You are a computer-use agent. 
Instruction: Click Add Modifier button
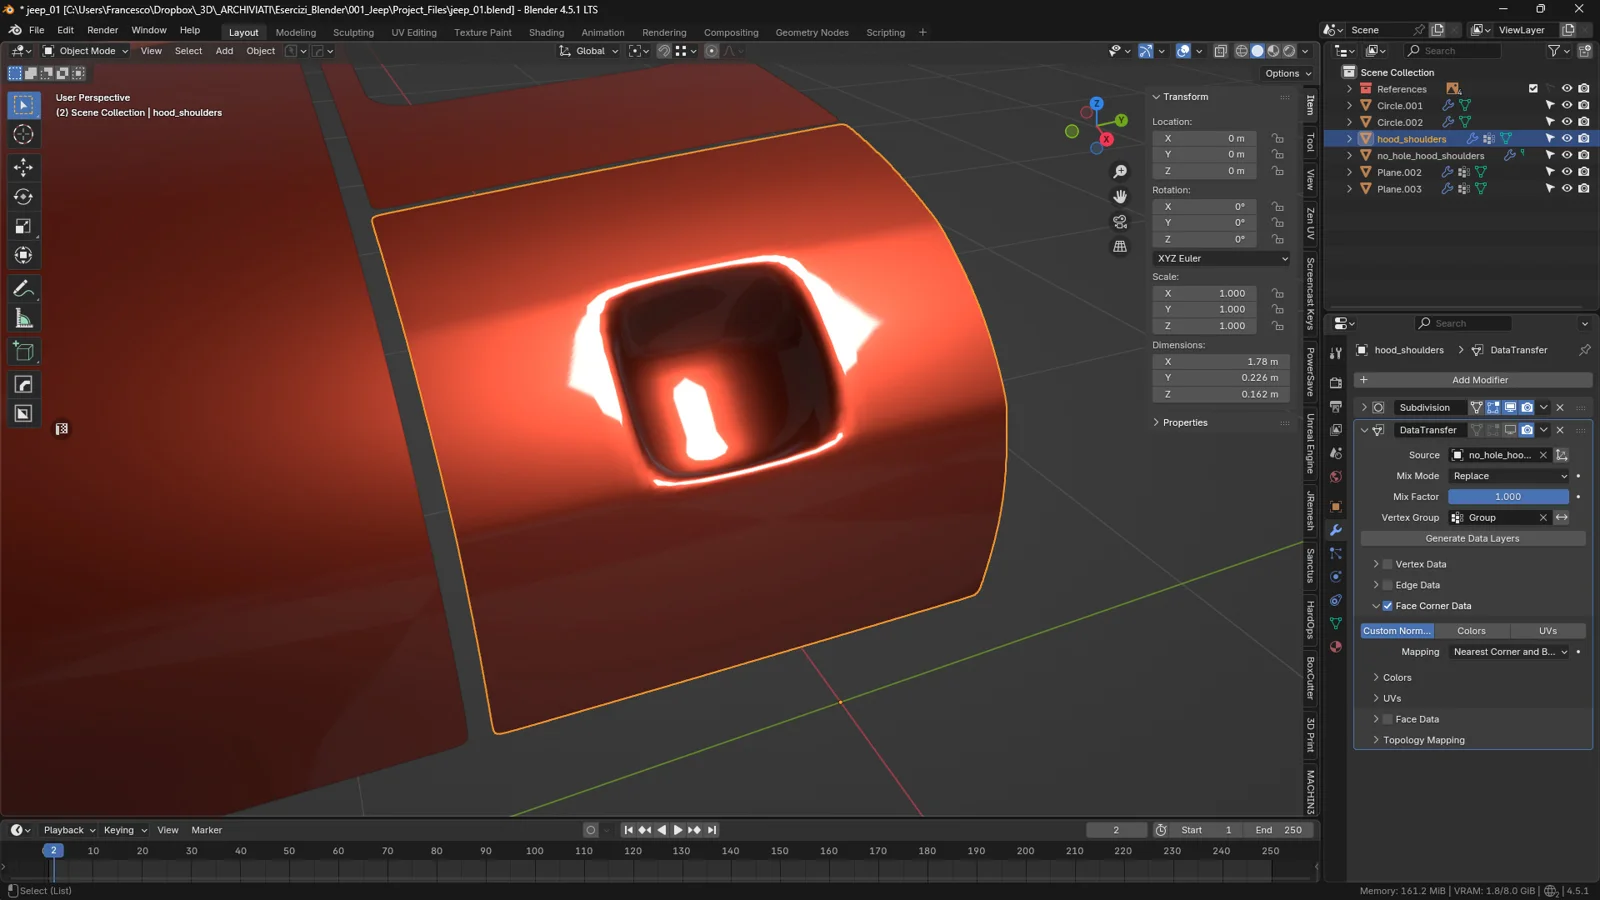[x=1473, y=380]
